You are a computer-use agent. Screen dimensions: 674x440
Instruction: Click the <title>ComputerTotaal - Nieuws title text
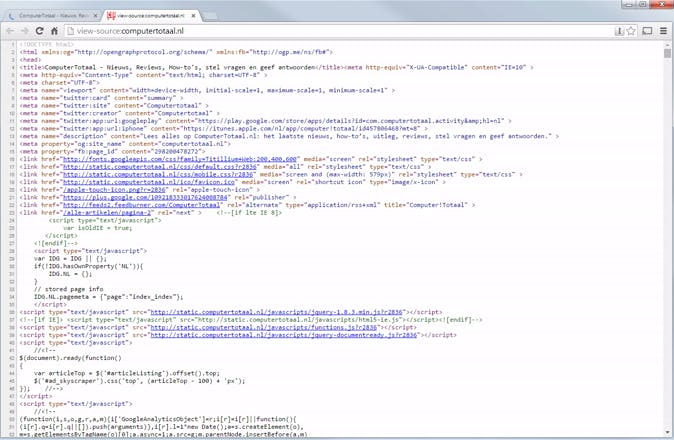coord(181,67)
